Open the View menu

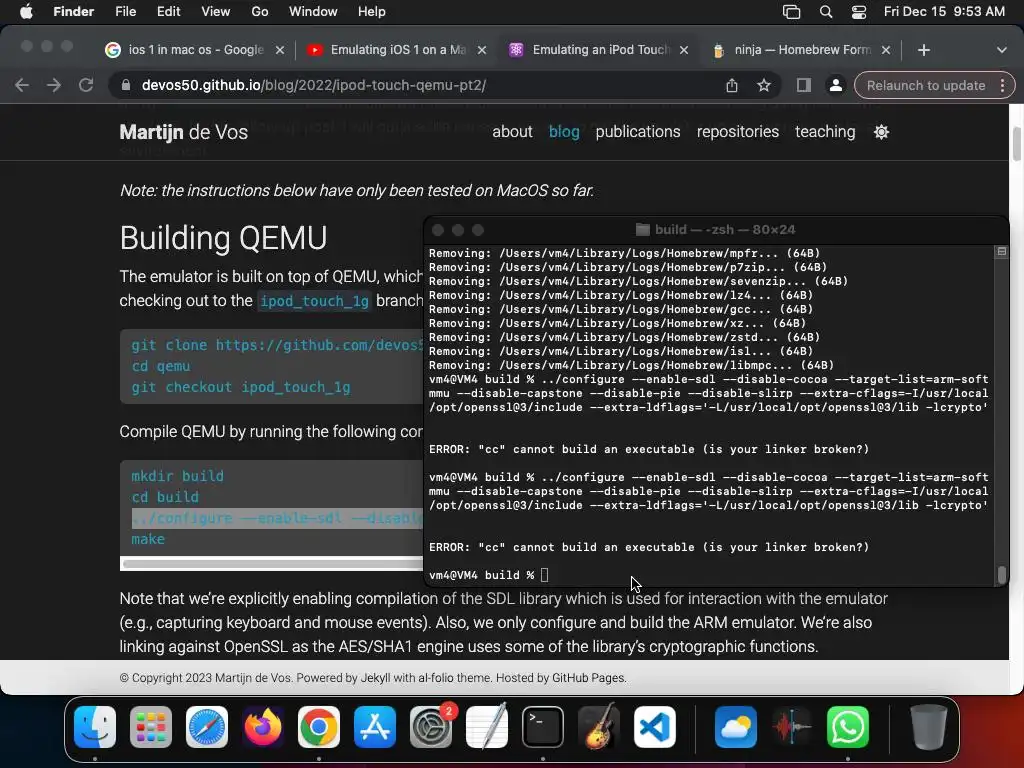tap(216, 12)
